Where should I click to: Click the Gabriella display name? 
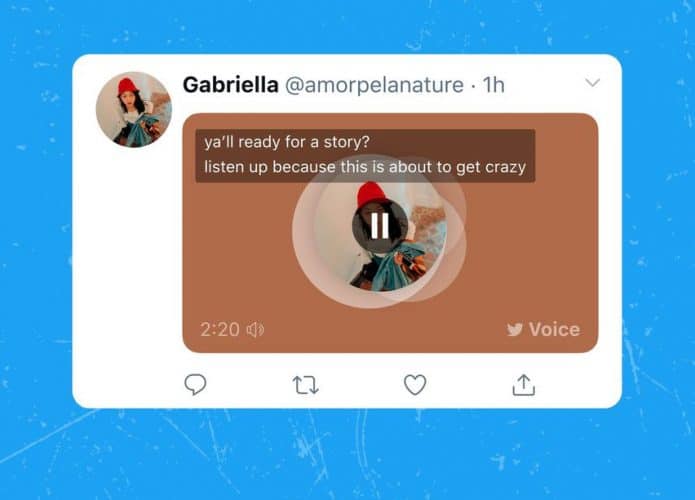tap(230, 85)
